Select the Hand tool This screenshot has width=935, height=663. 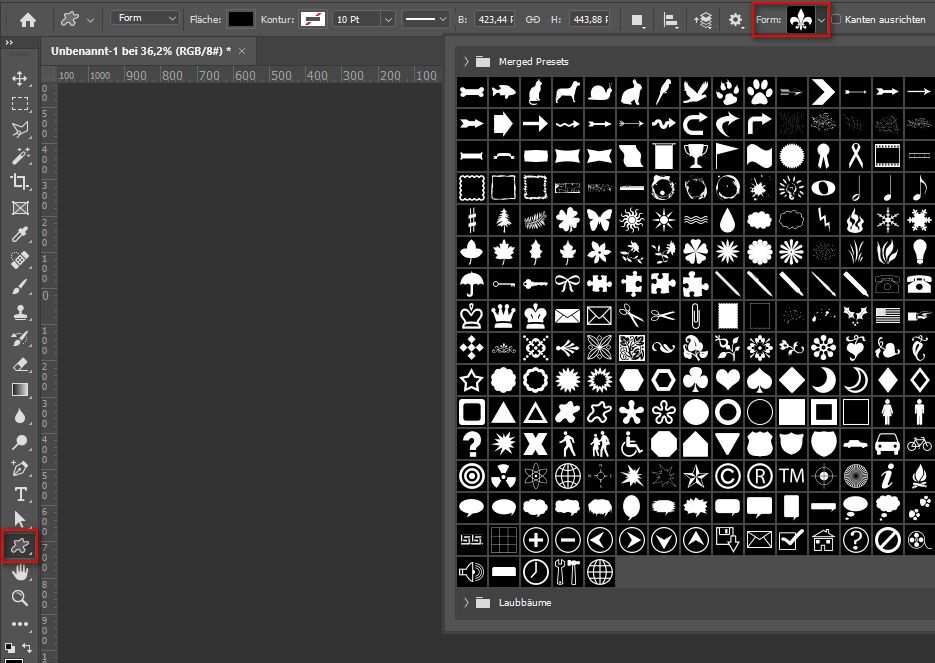tap(20, 572)
